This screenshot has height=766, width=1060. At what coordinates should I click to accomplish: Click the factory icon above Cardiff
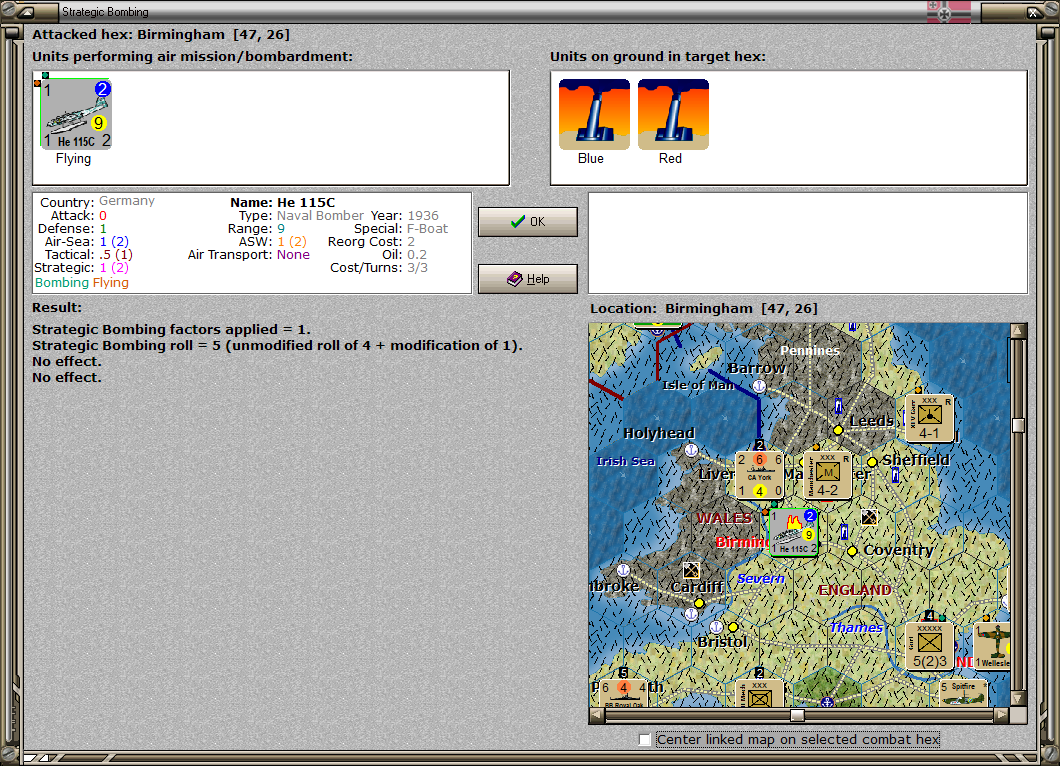pyautogui.click(x=691, y=570)
